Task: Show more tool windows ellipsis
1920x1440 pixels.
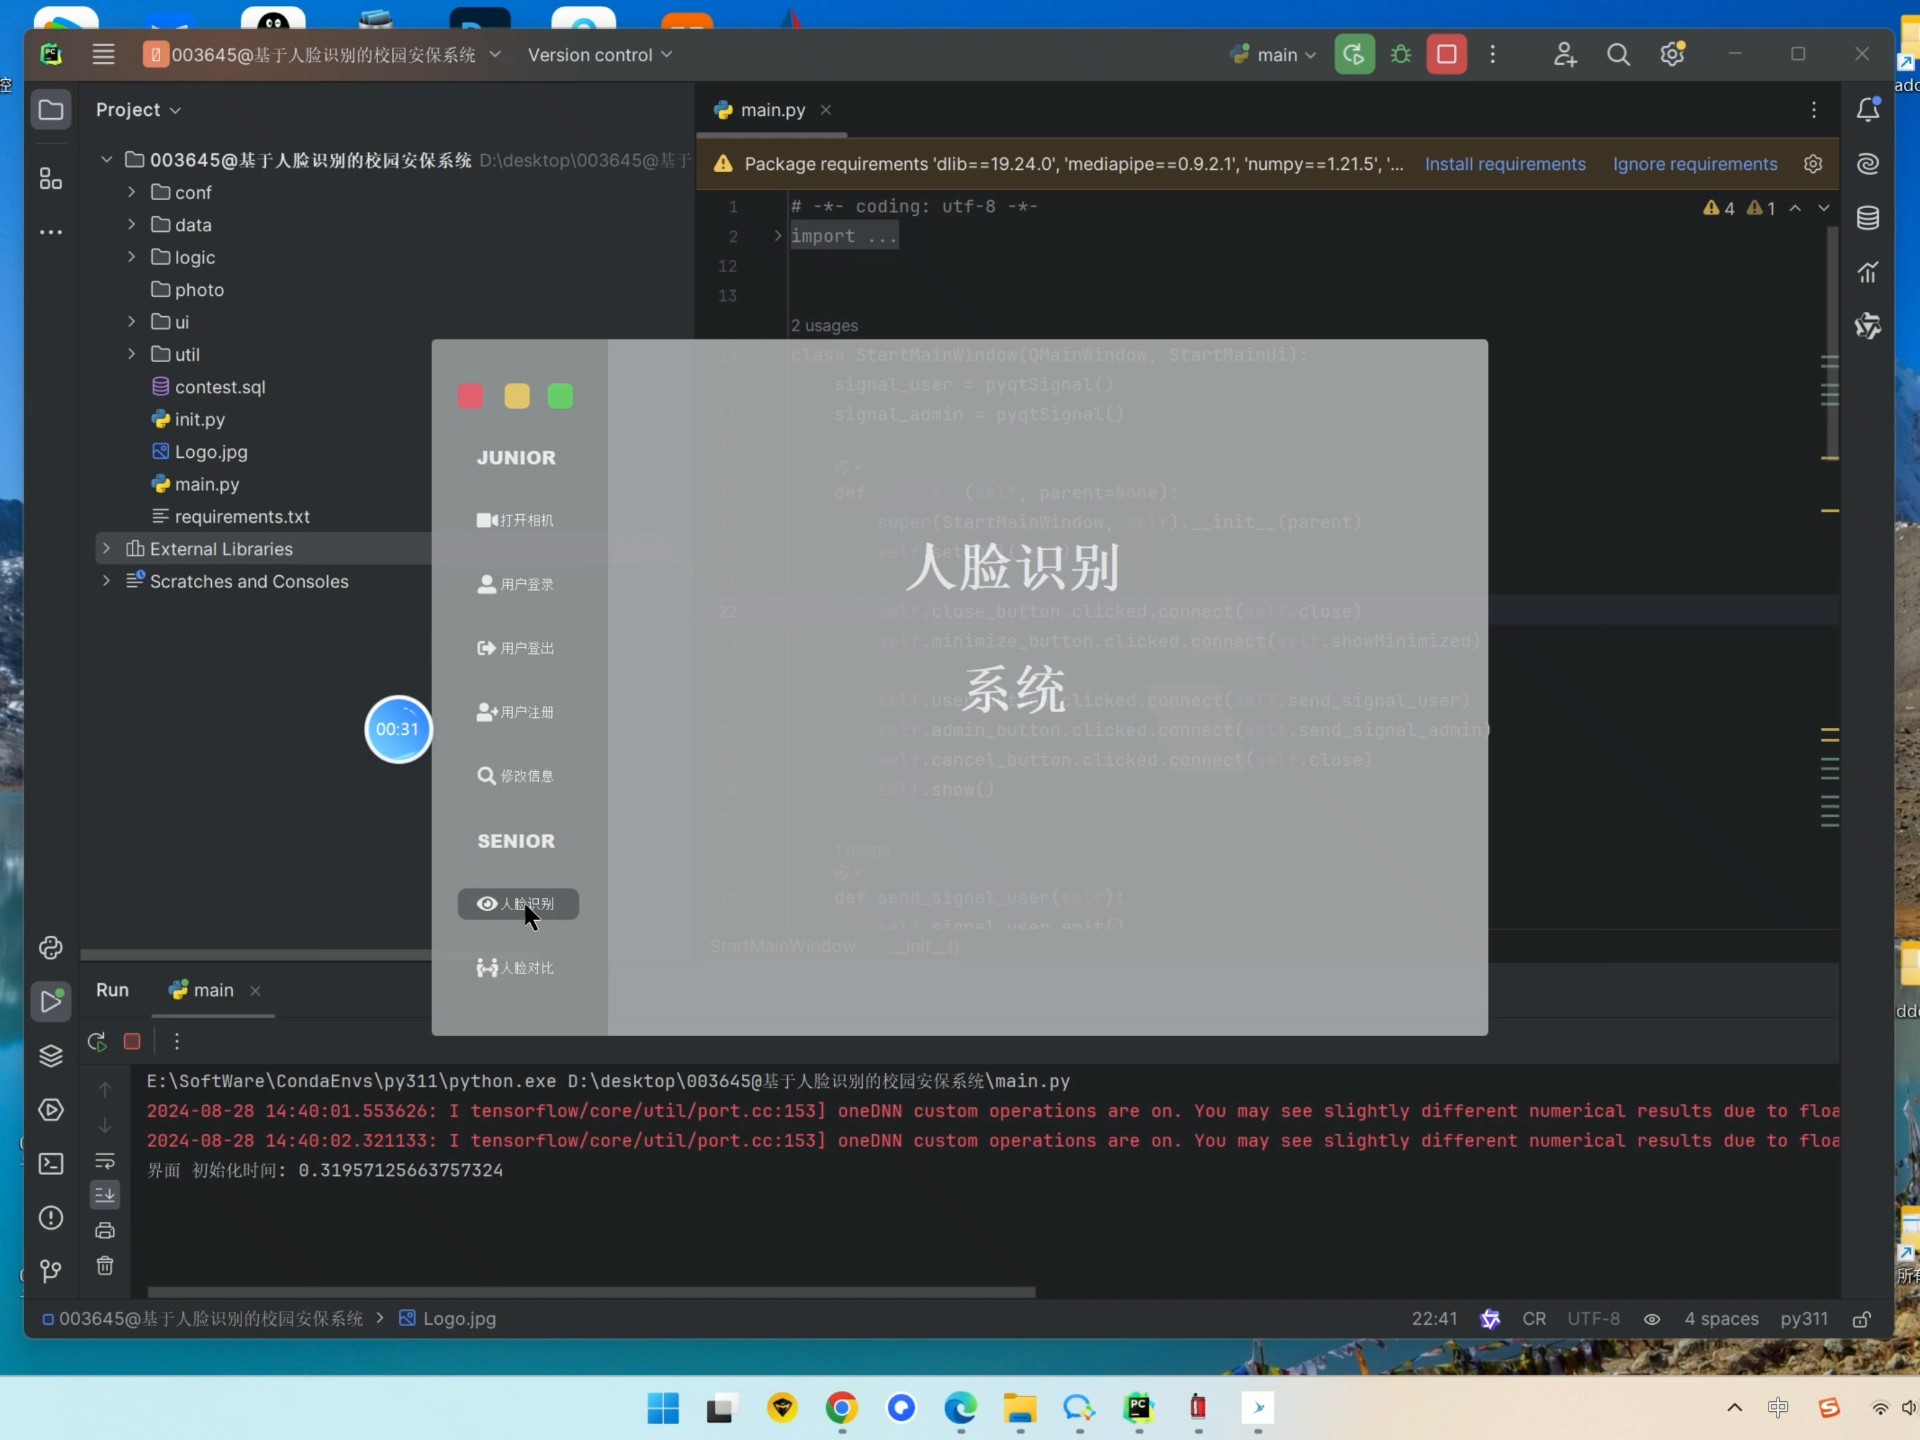Action: [x=51, y=232]
